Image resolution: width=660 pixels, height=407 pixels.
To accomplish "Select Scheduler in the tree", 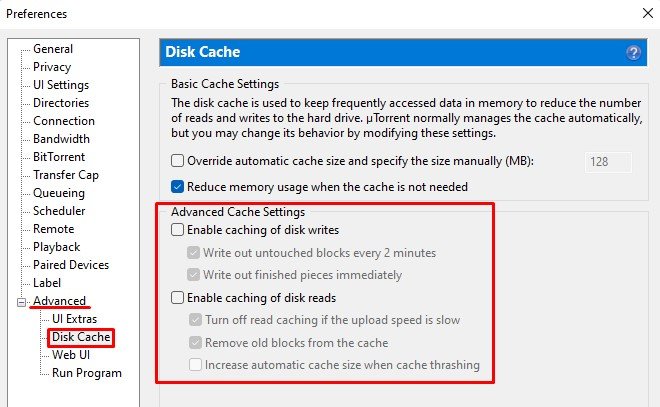I will tap(59, 211).
